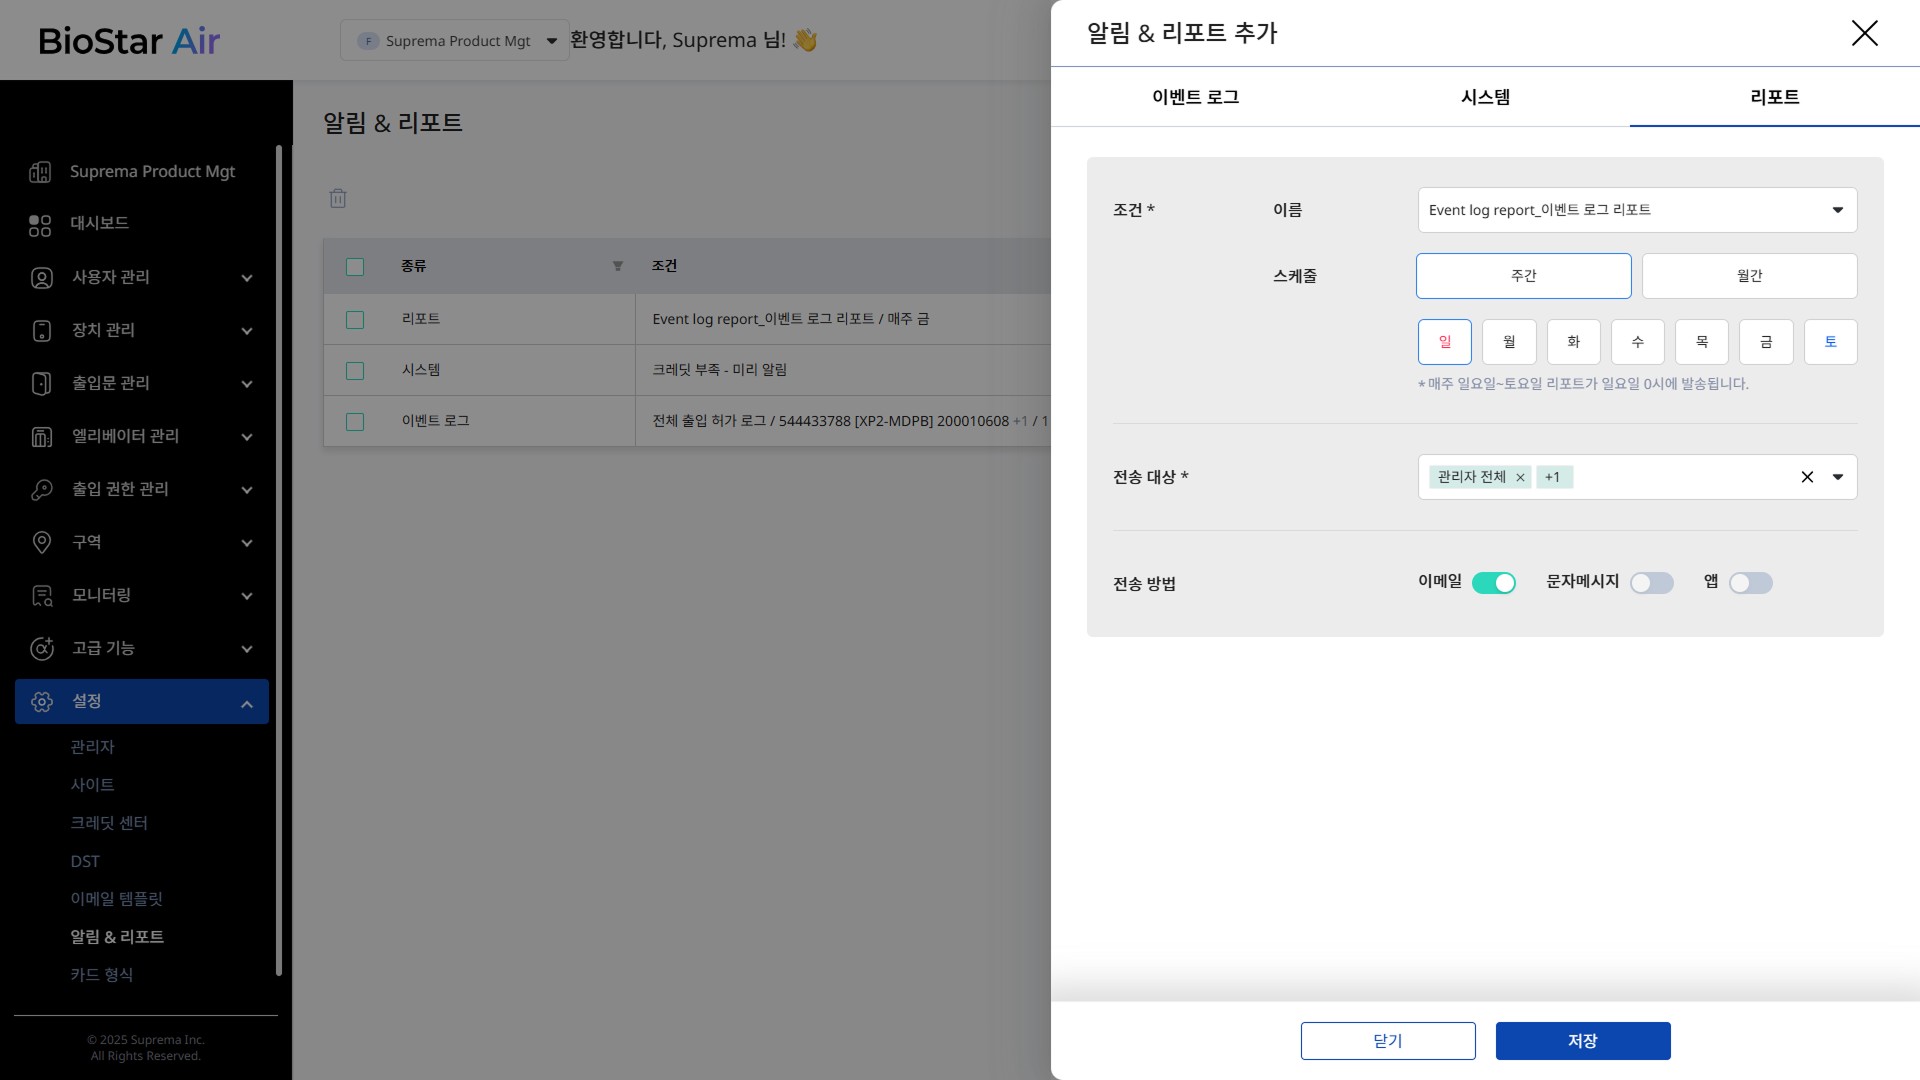Expand the recipient (전송 대상) dropdown arrow

pyautogui.click(x=1837, y=477)
